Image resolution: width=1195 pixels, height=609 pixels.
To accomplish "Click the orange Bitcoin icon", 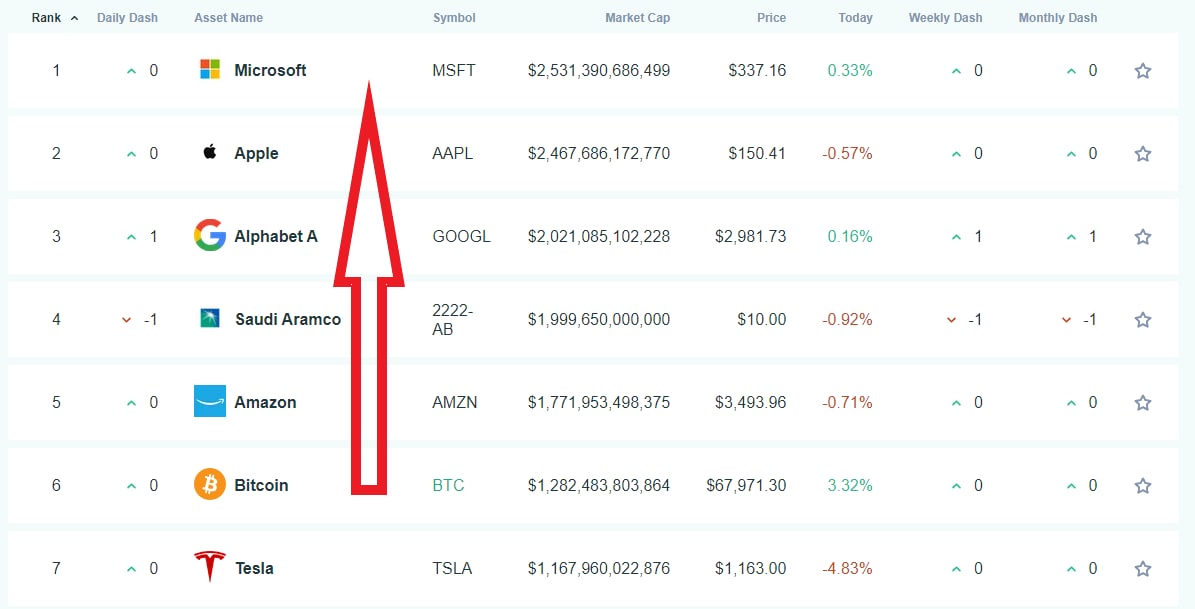I will click(x=210, y=485).
